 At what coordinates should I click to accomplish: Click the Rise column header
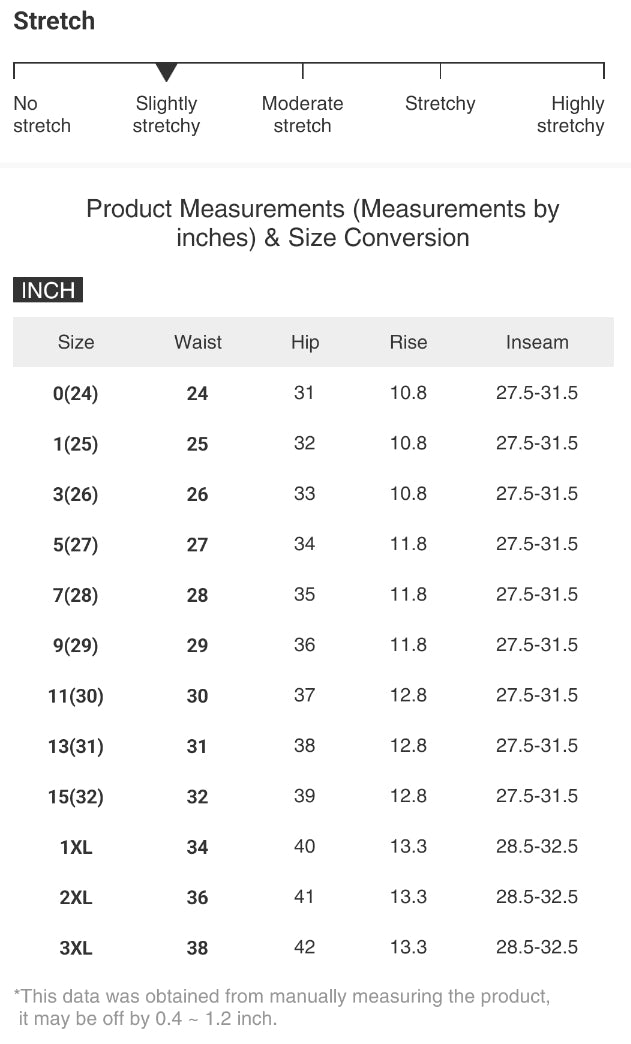tap(408, 342)
